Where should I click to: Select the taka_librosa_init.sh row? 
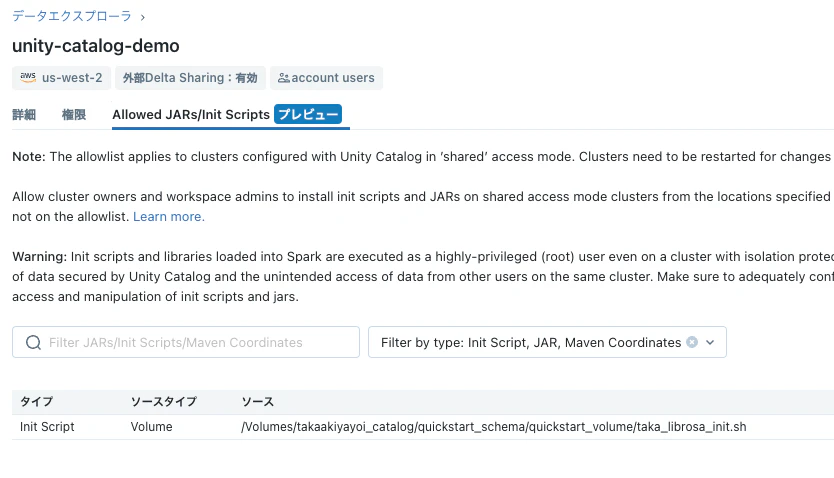tap(423, 426)
